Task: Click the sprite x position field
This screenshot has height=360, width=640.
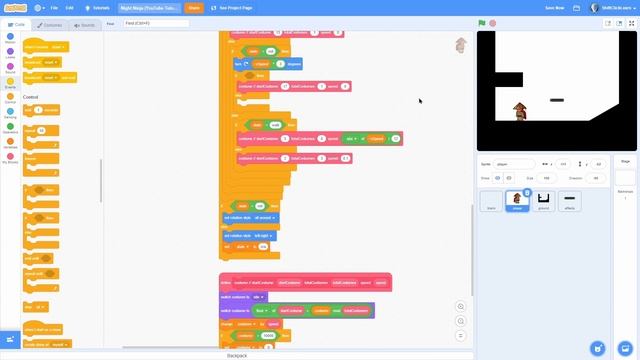Action: (563, 164)
